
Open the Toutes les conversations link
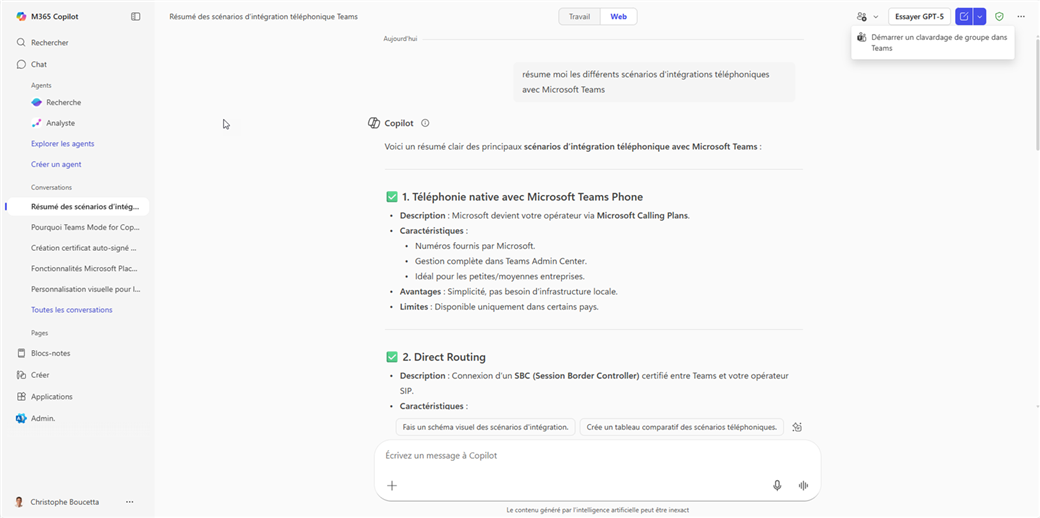pyautogui.click(x=71, y=310)
